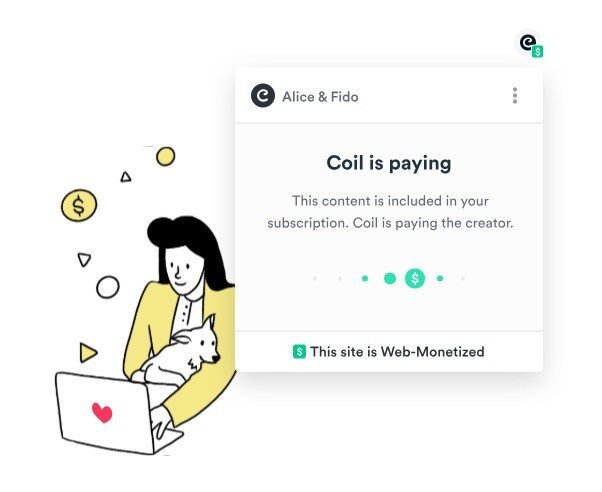Click the white dog in the illustration
The width and height of the screenshot is (602, 492).
pyautogui.click(x=182, y=353)
